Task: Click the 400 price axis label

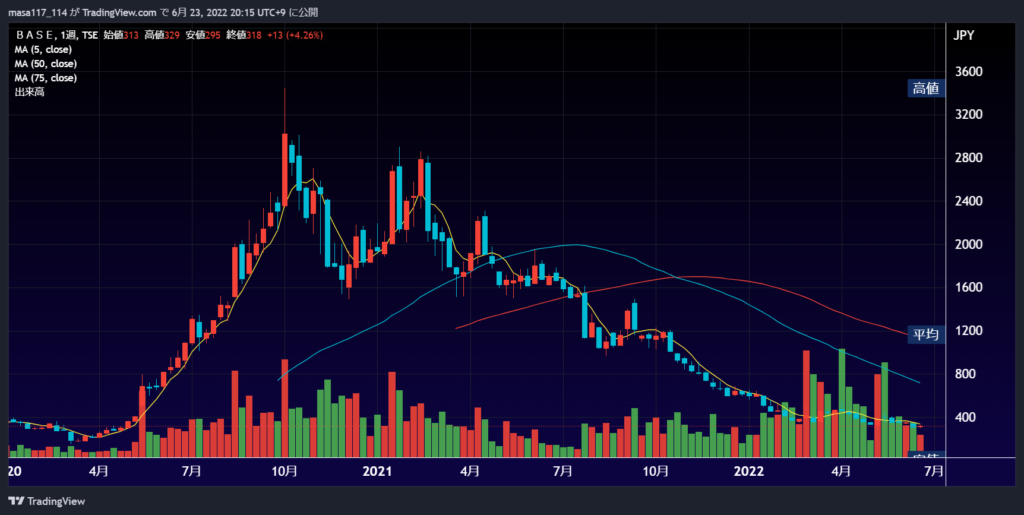Action: [965, 417]
